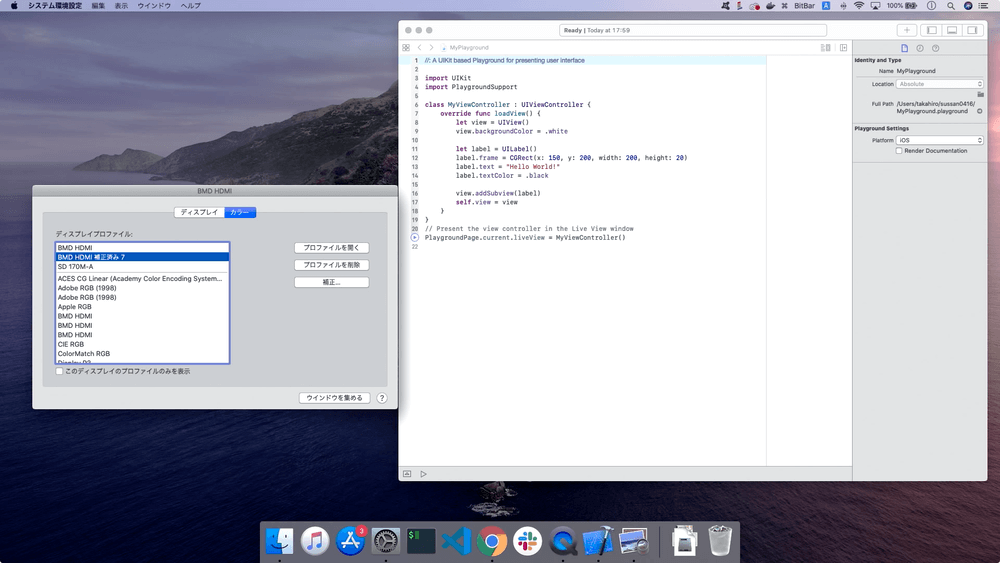The image size is (1000, 563).
Task: Click the line 21 run-to-here icon
Action: tap(415, 238)
